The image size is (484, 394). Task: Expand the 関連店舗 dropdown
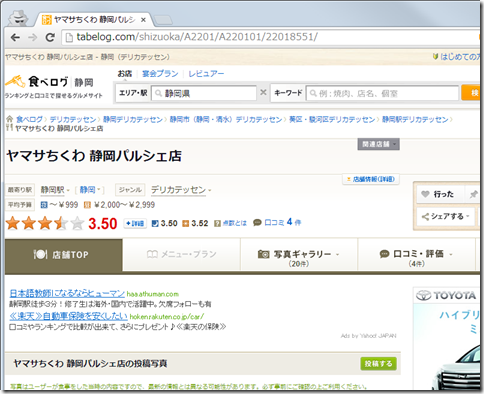coord(378,144)
